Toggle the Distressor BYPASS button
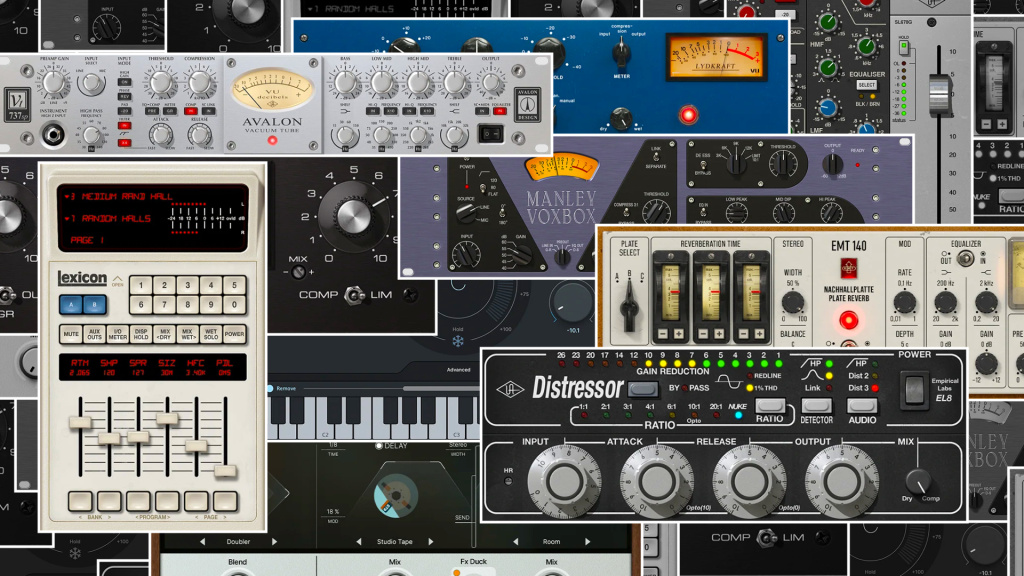 point(643,389)
